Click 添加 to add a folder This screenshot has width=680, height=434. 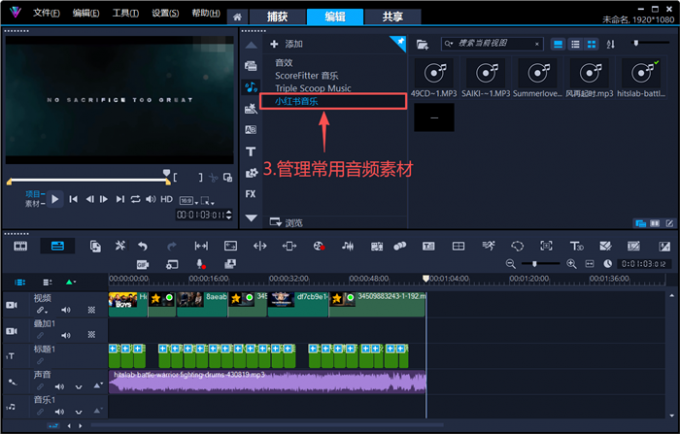click(x=286, y=44)
